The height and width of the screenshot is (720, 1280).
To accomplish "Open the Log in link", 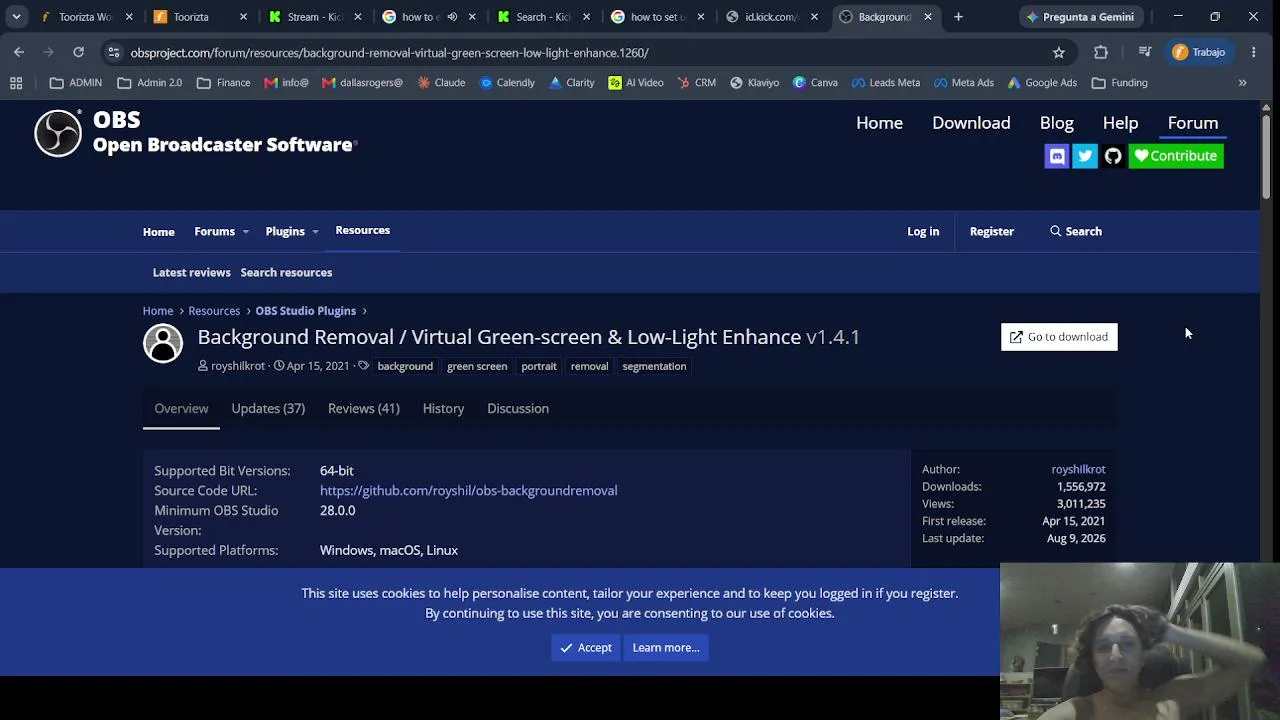I will point(923,232).
